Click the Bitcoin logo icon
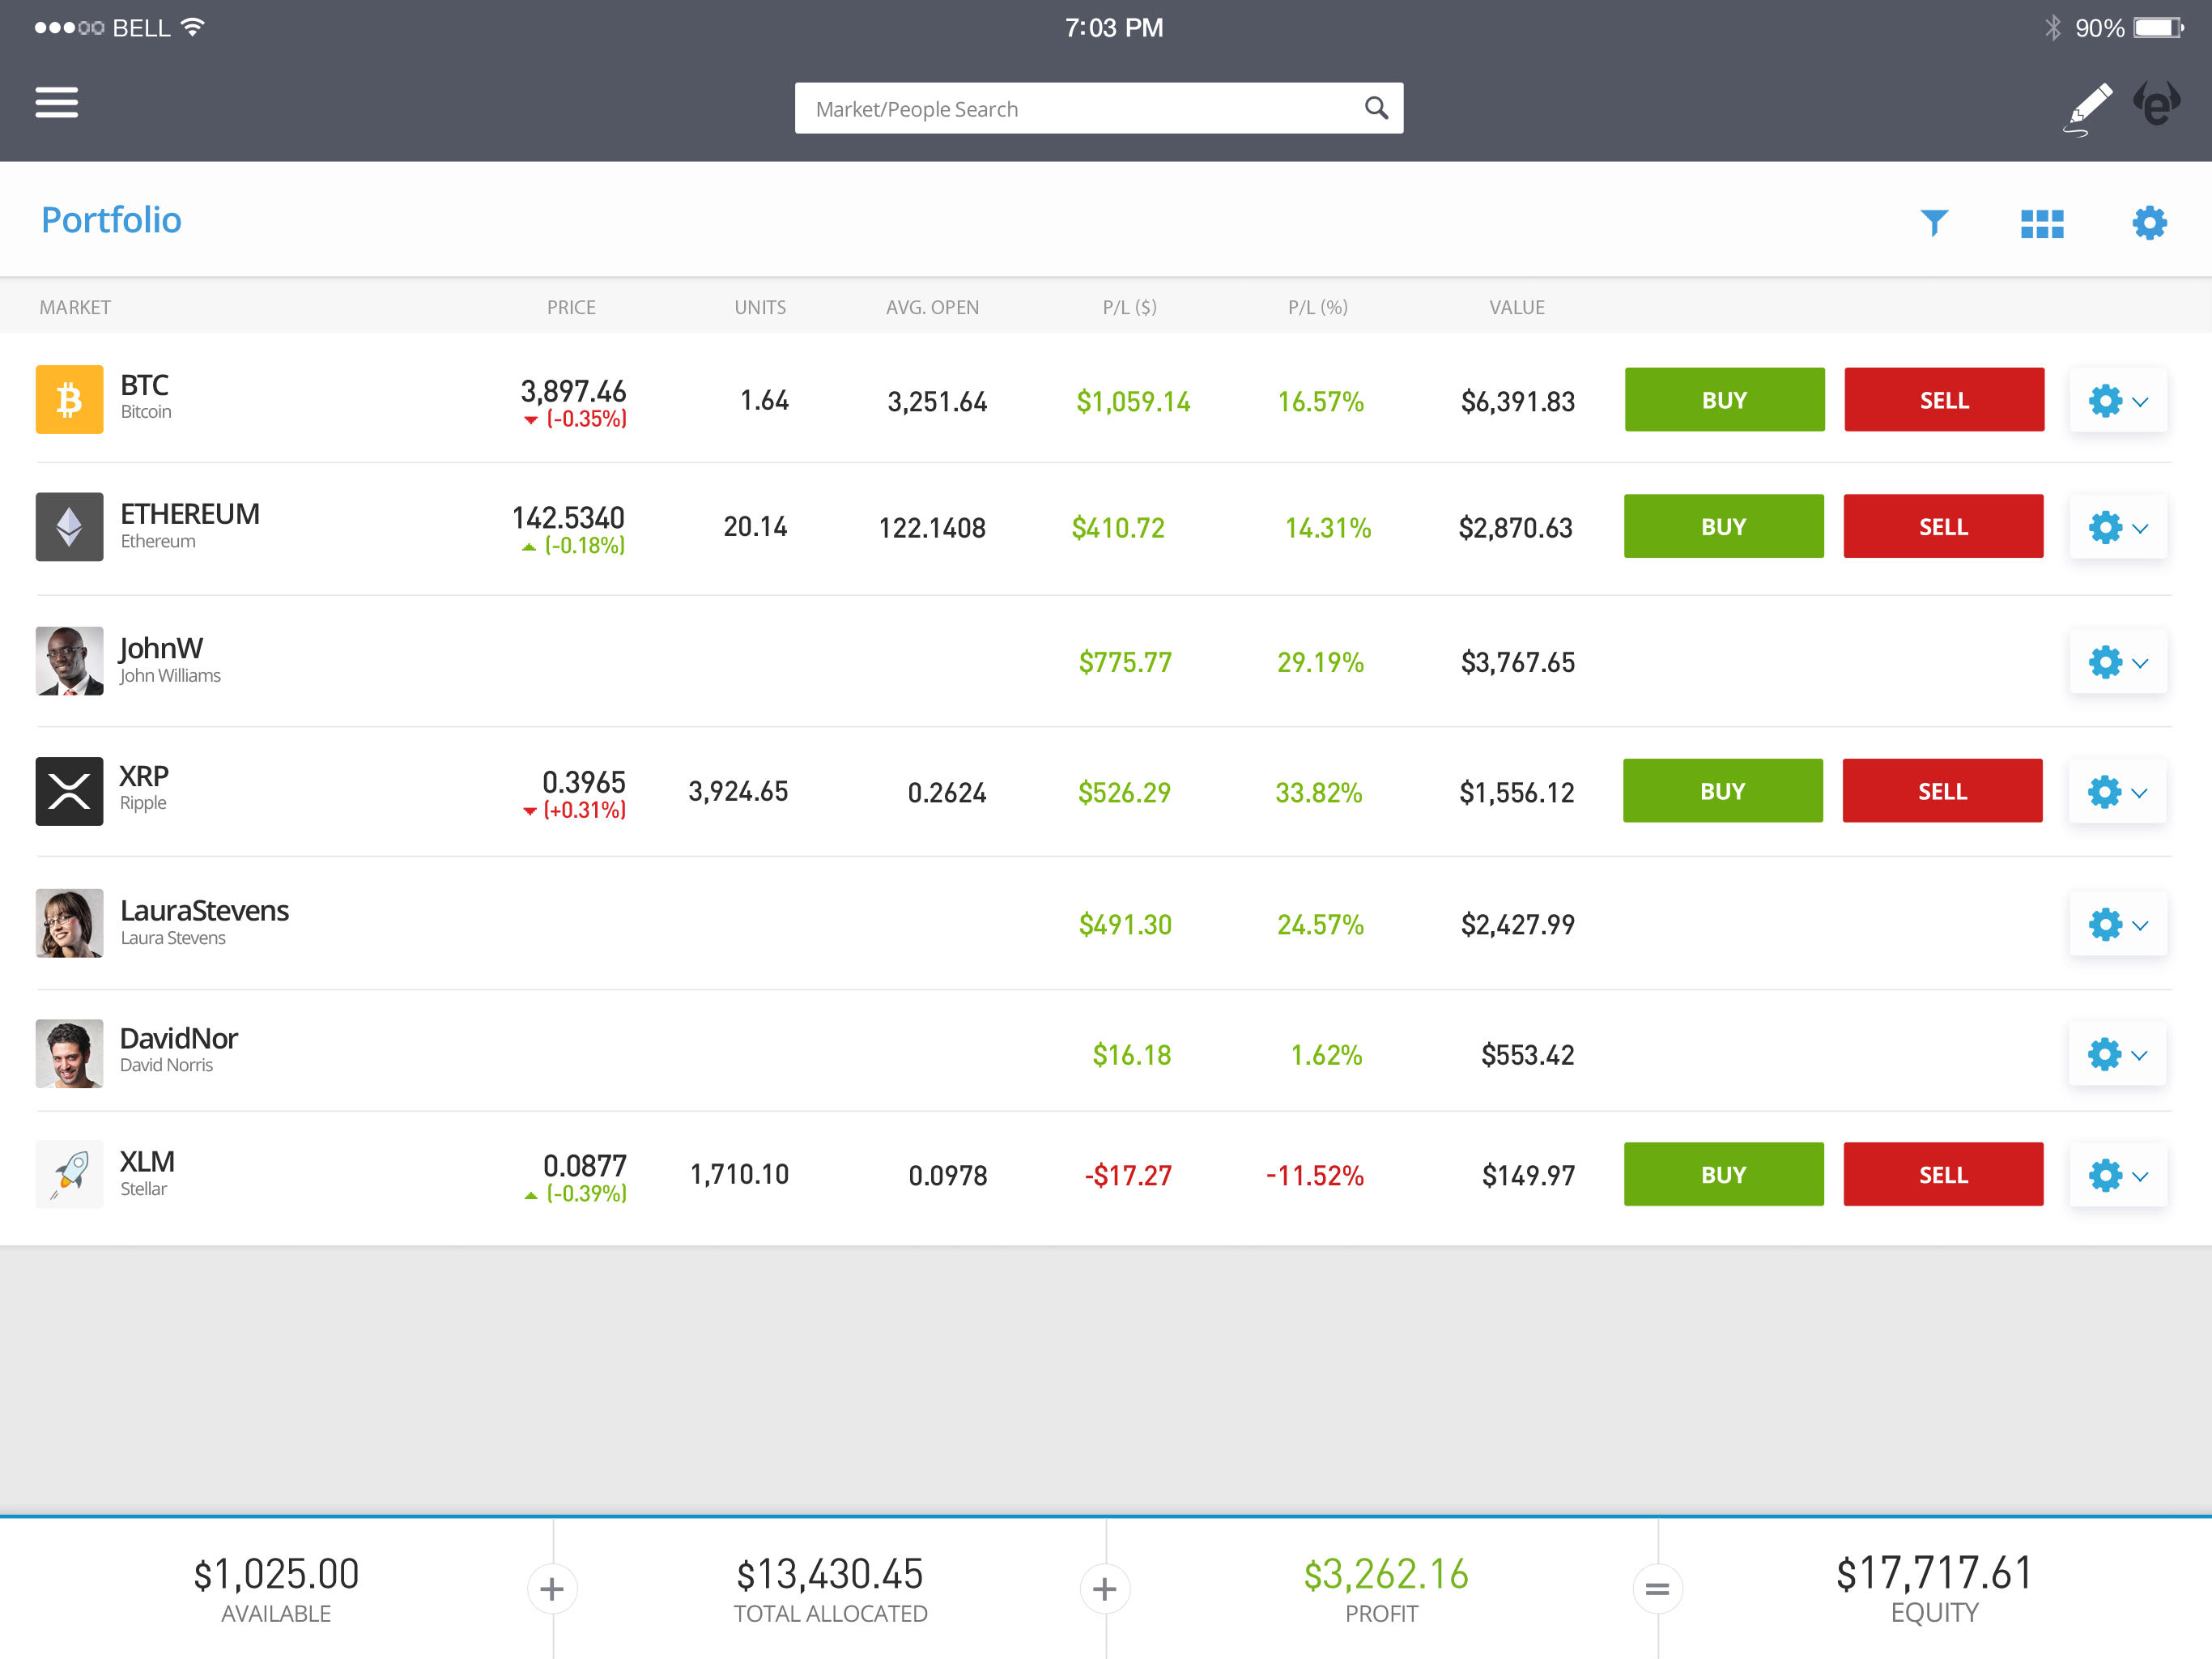This screenshot has width=2212, height=1659. tap(69, 399)
